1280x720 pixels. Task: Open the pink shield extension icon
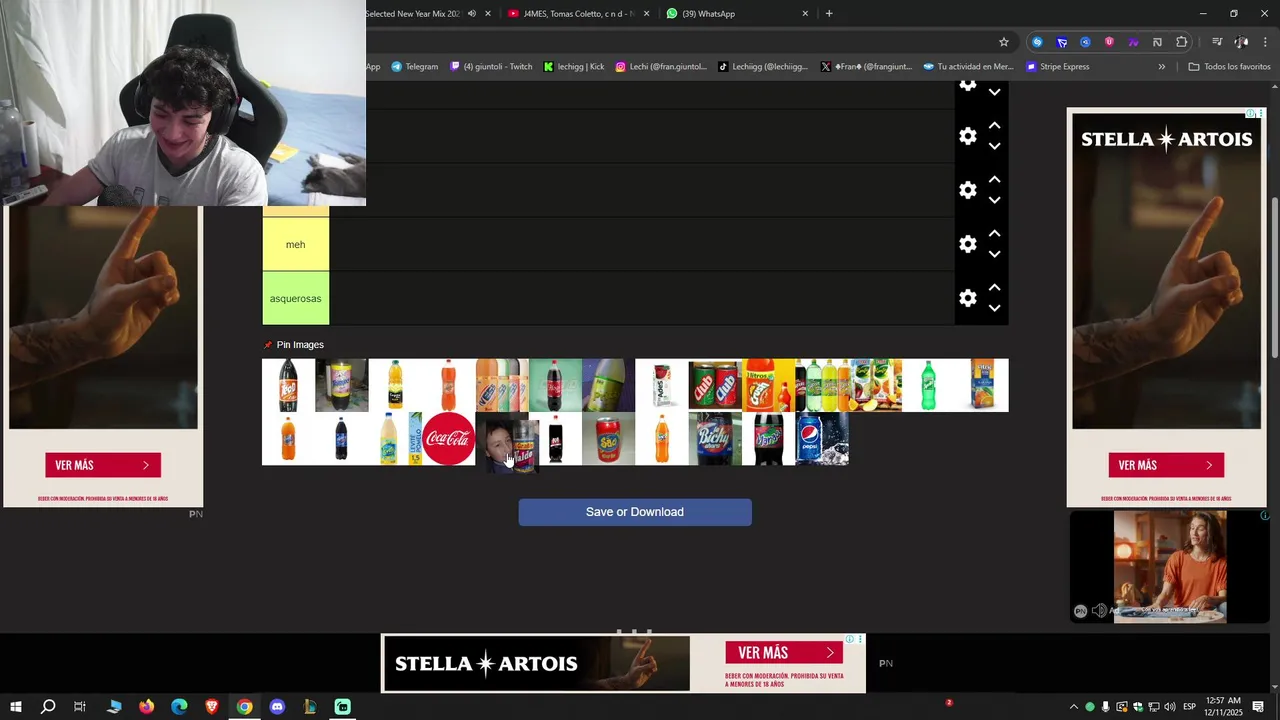pyautogui.click(x=1109, y=42)
